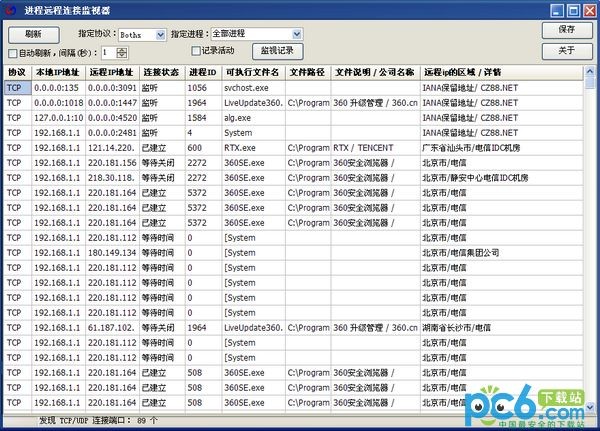
Task: Sort by 远程ip的区域 / 详情 column header
Action: 502,72
